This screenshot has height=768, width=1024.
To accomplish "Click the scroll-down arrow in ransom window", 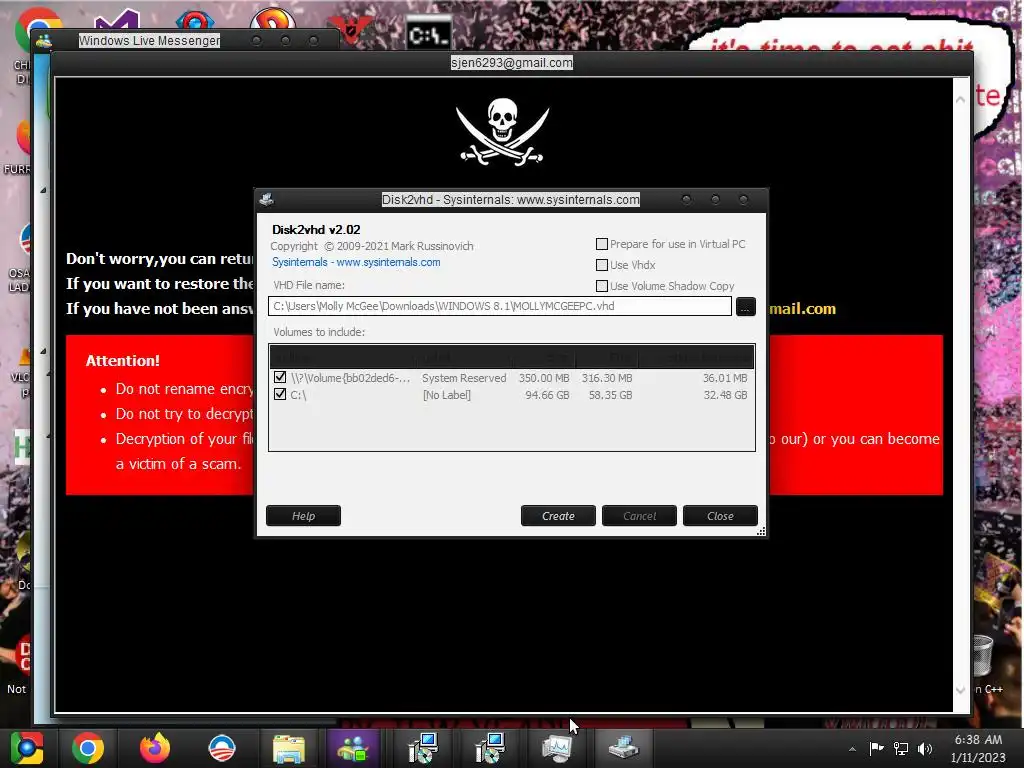I will click(960, 690).
